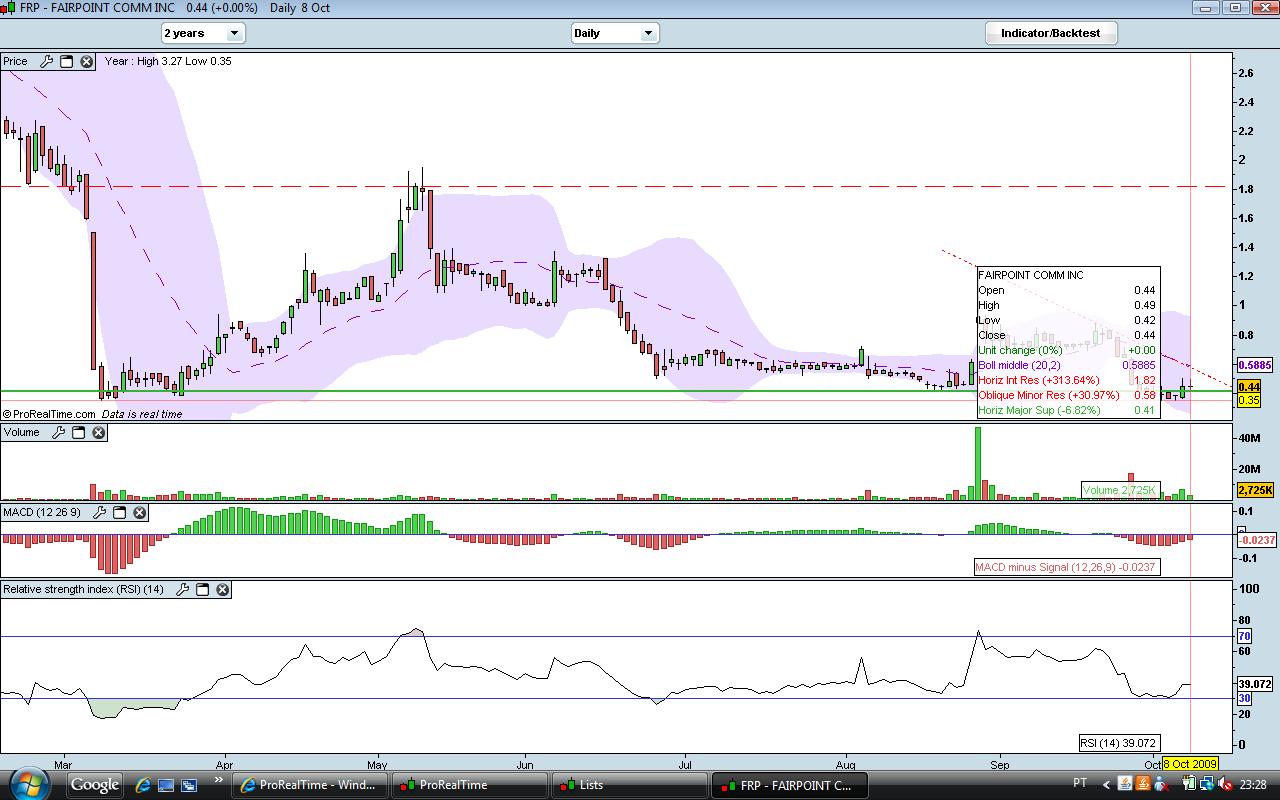
Task: Click 'Horiz Major Sup' row in tooltip
Action: point(1067,410)
